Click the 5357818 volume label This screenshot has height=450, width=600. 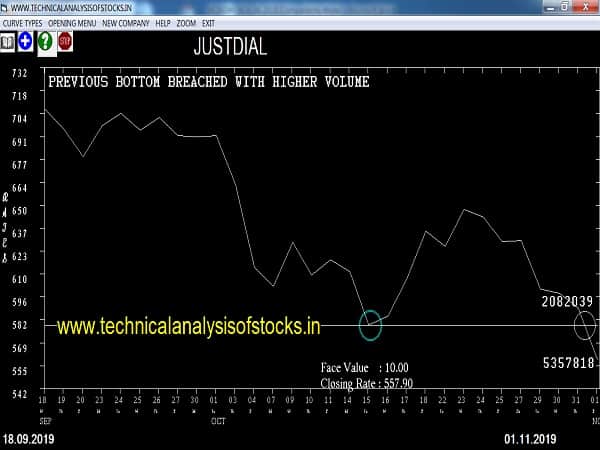coord(567,362)
